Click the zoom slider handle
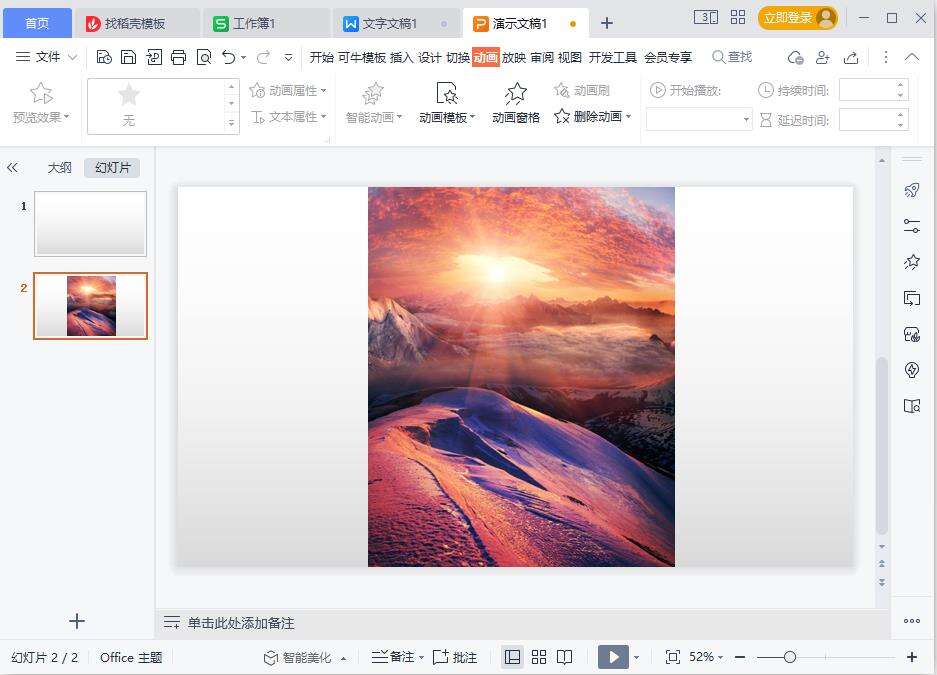937x675 pixels. tap(790, 657)
